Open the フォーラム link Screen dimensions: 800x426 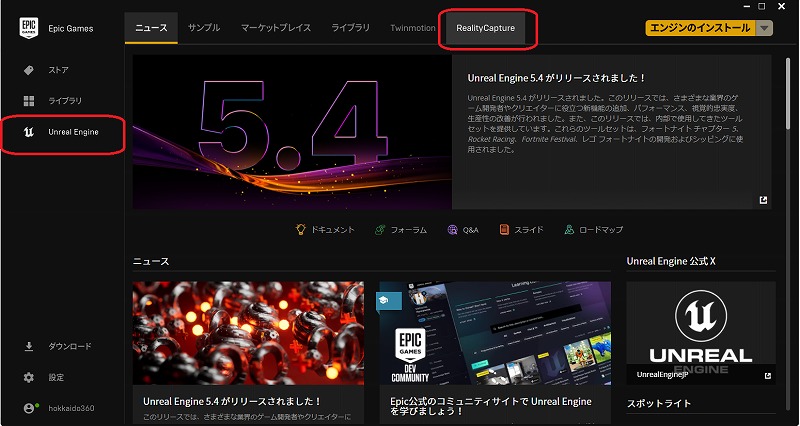click(409, 230)
